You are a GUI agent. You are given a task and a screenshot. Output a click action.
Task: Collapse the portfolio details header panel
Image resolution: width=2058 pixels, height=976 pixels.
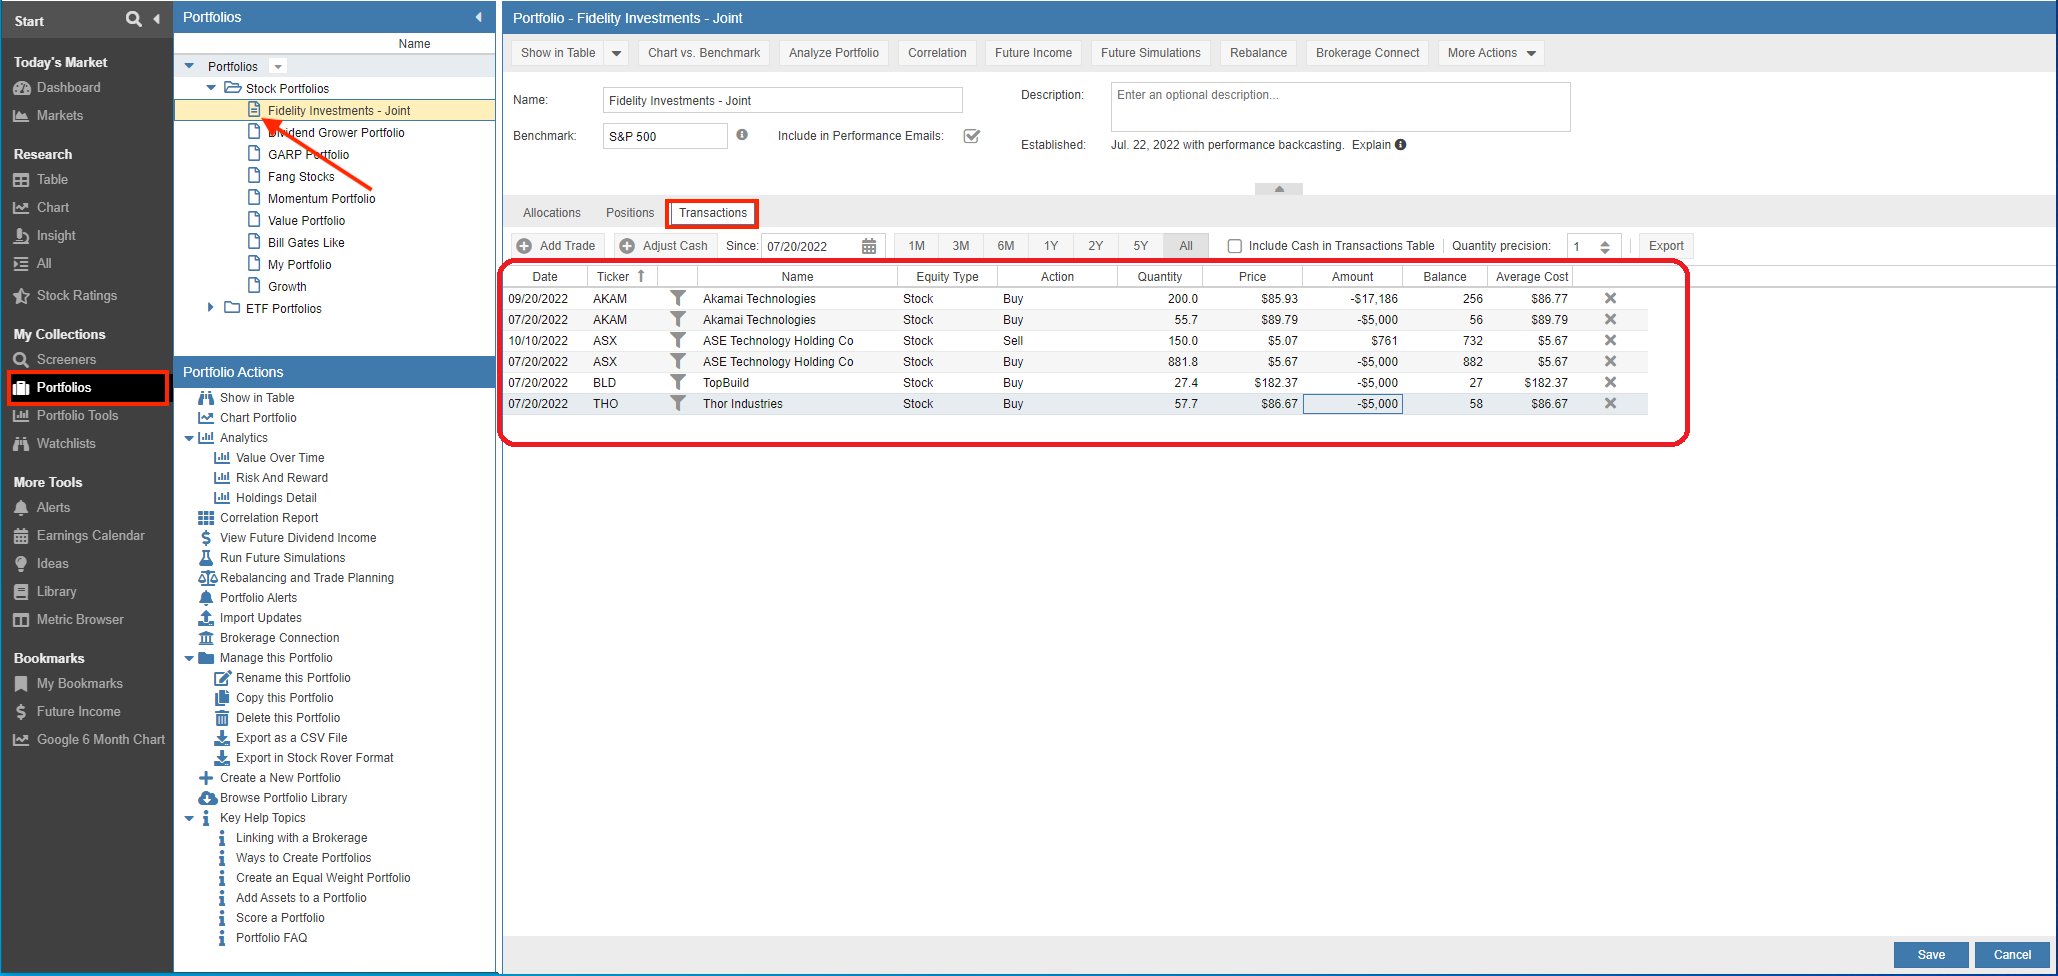pos(1279,188)
